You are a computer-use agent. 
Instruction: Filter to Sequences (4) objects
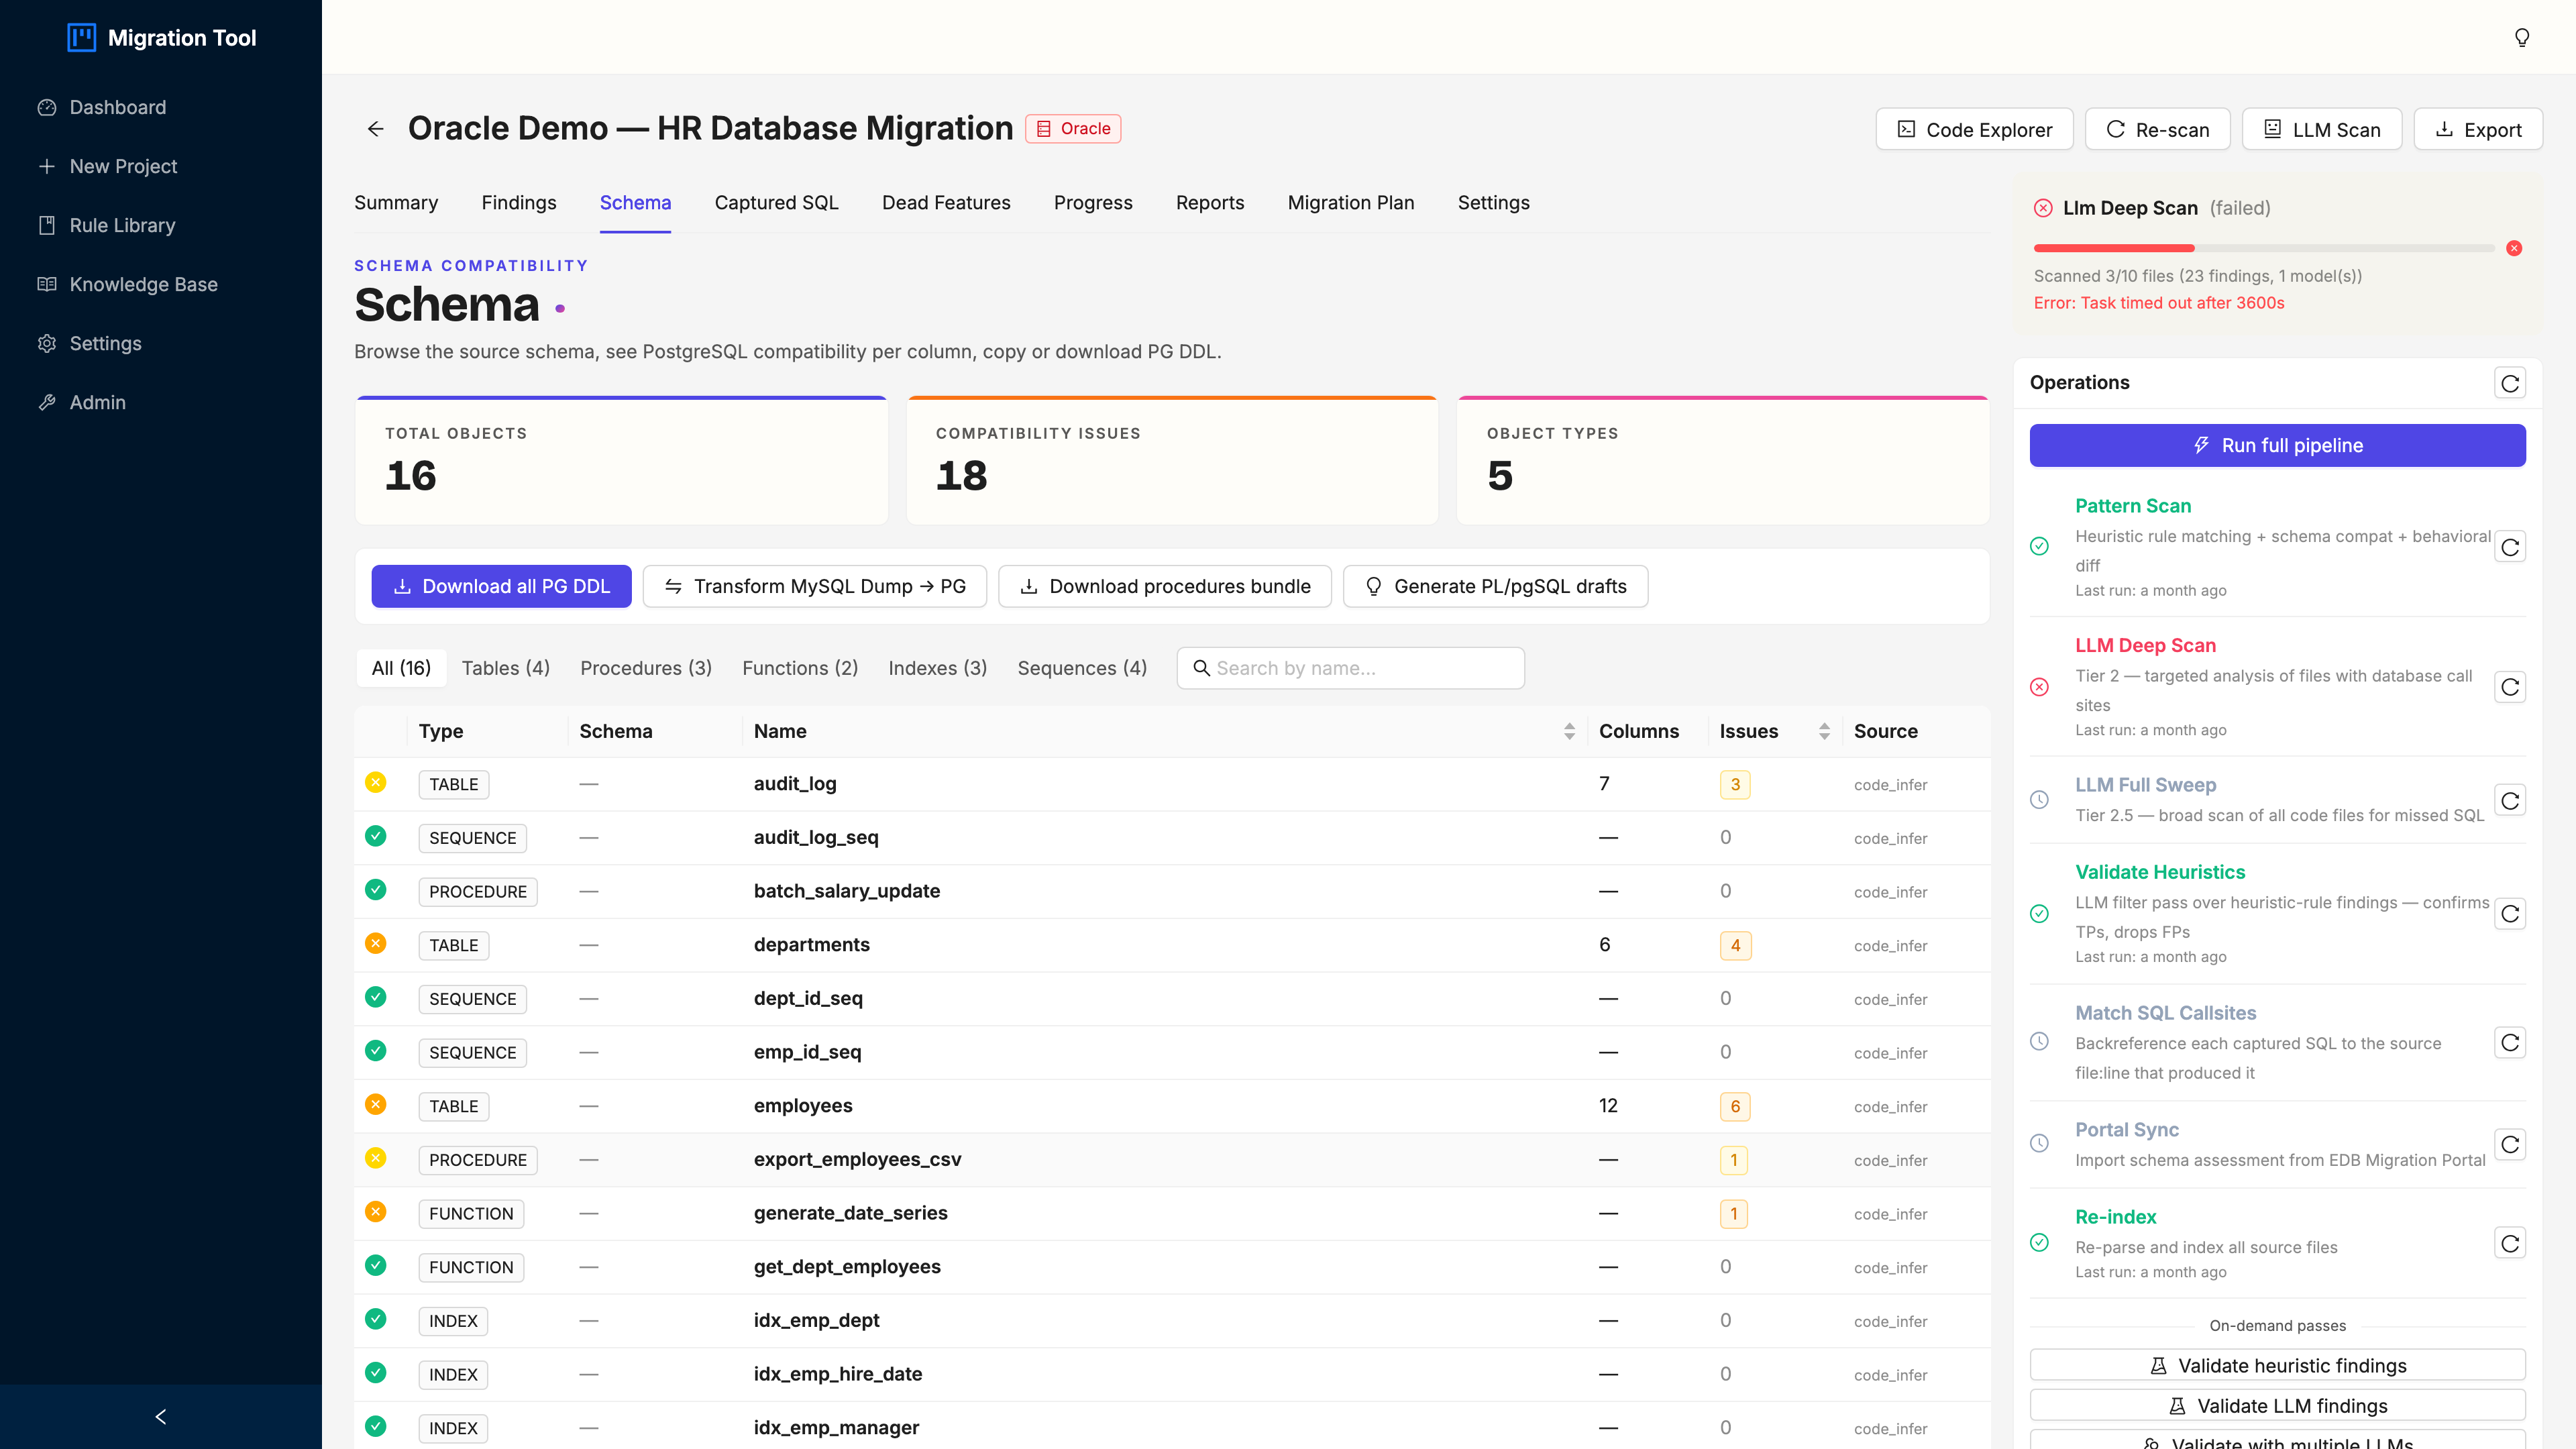pos(1082,668)
